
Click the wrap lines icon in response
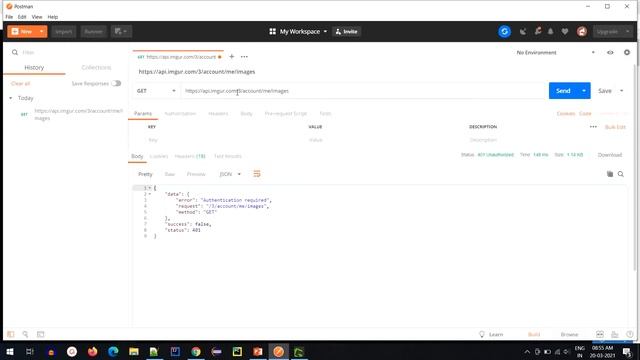[x=257, y=174]
